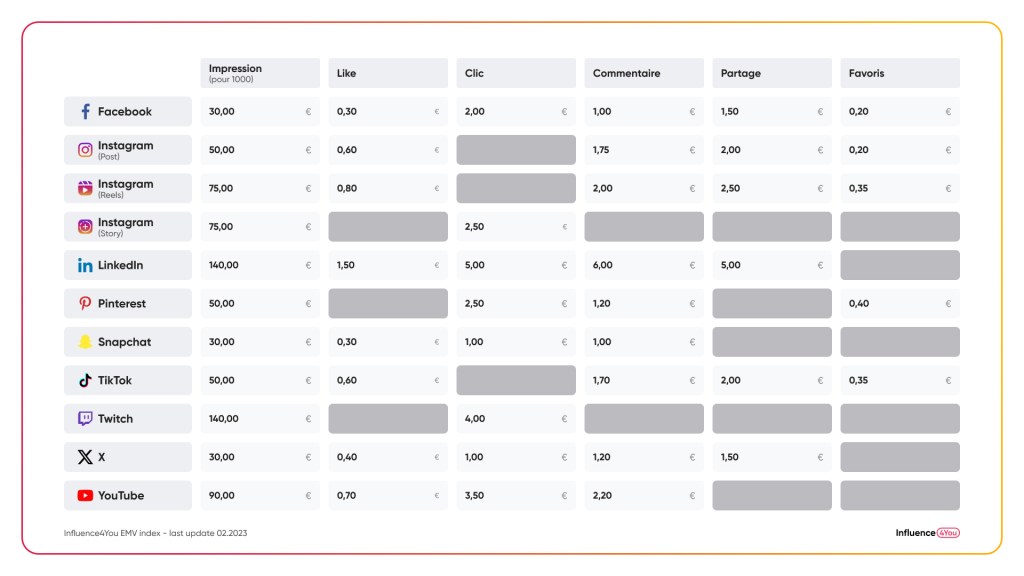Click the Facebook Partage value 1,50
The width and height of the screenshot is (1024, 576).
click(730, 112)
